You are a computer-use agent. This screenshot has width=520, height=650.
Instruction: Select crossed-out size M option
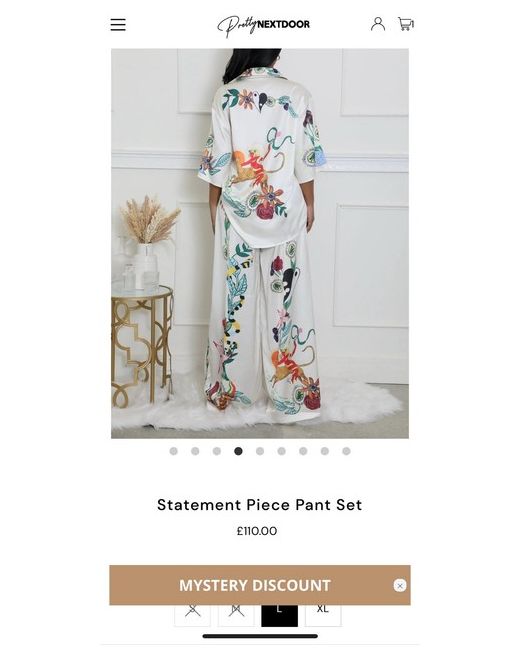point(236,615)
